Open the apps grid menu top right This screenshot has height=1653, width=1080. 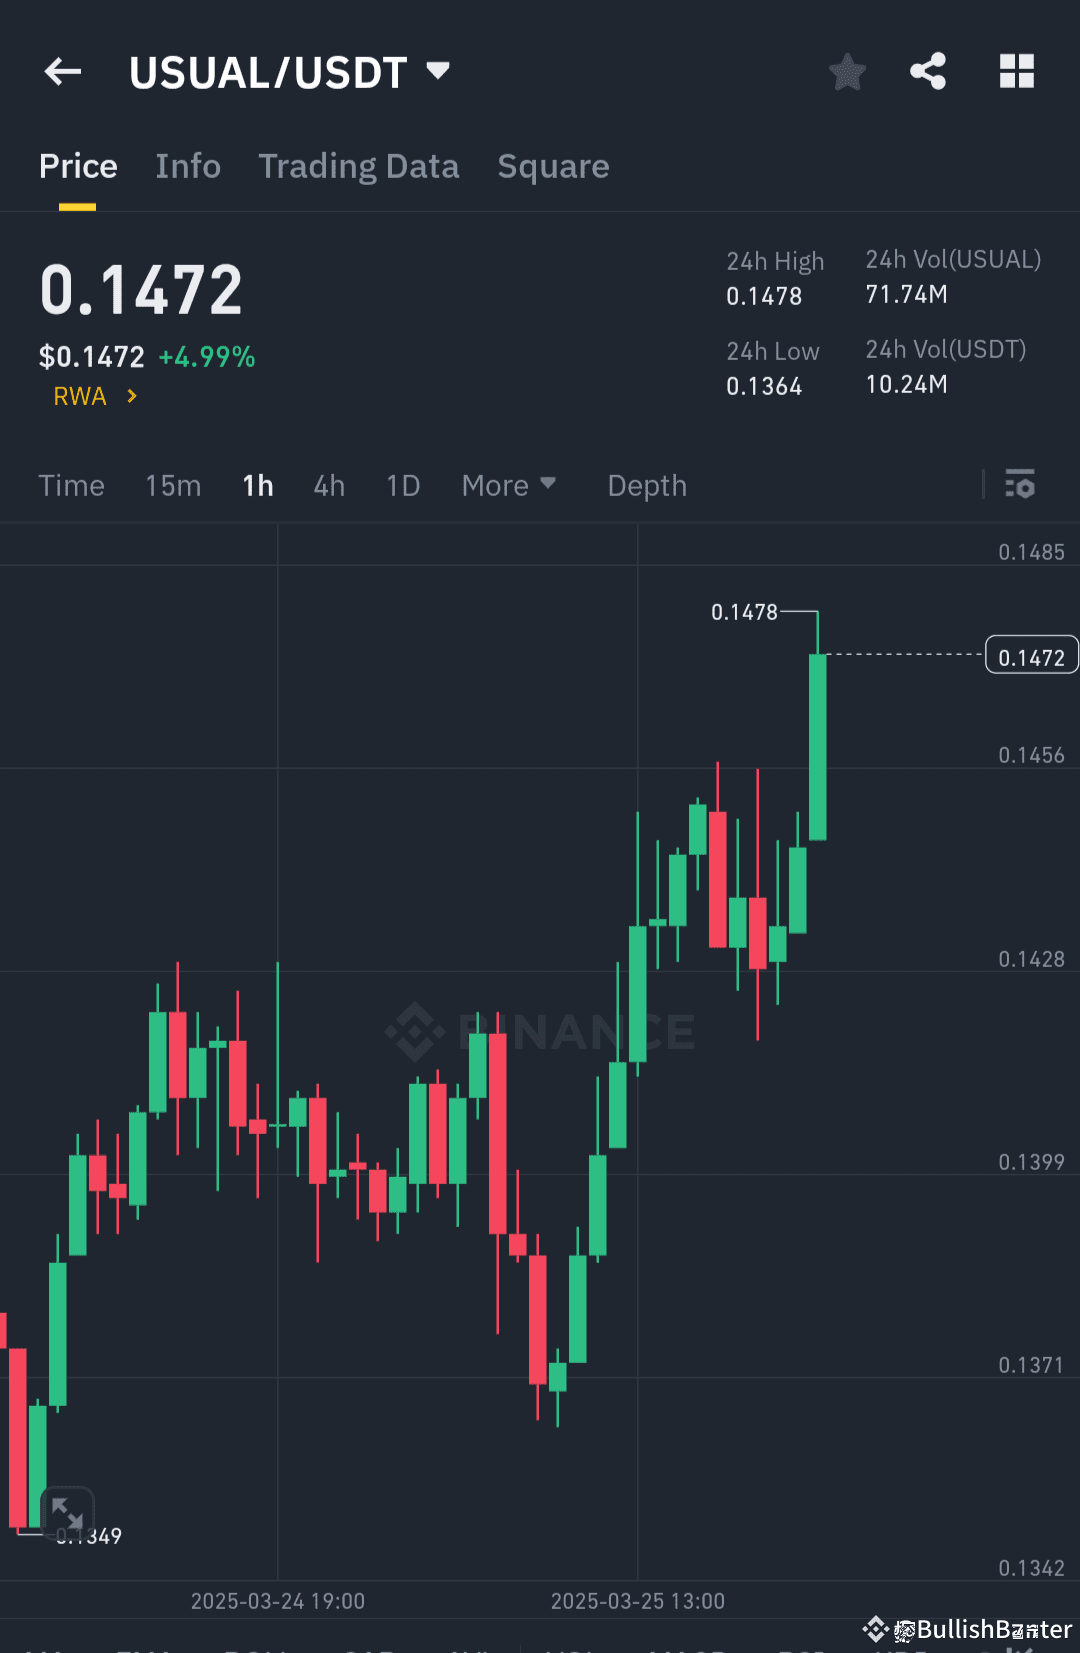1017,71
